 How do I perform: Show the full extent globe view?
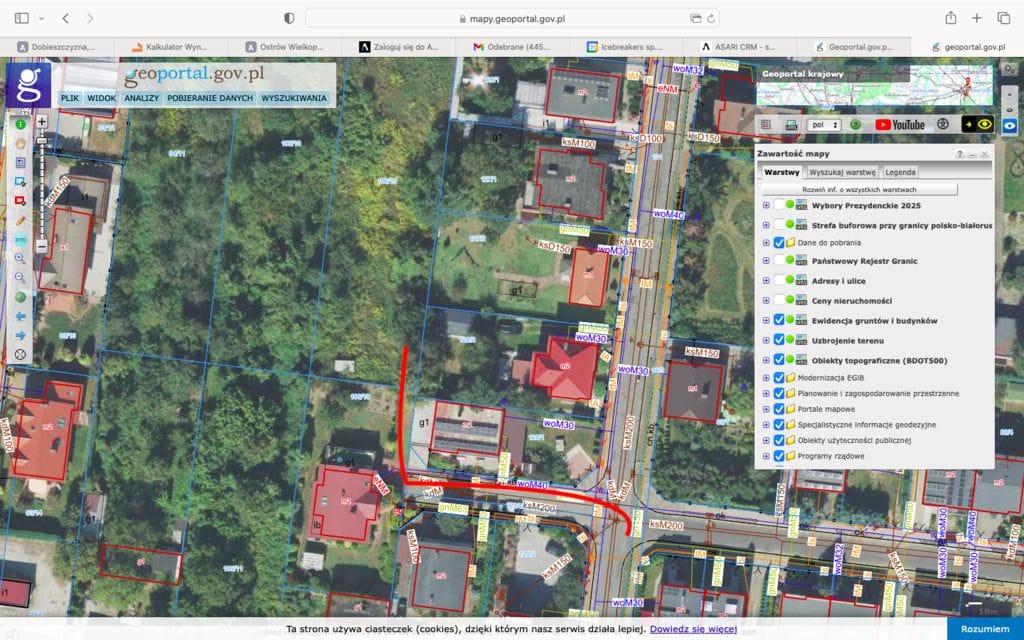point(20,297)
